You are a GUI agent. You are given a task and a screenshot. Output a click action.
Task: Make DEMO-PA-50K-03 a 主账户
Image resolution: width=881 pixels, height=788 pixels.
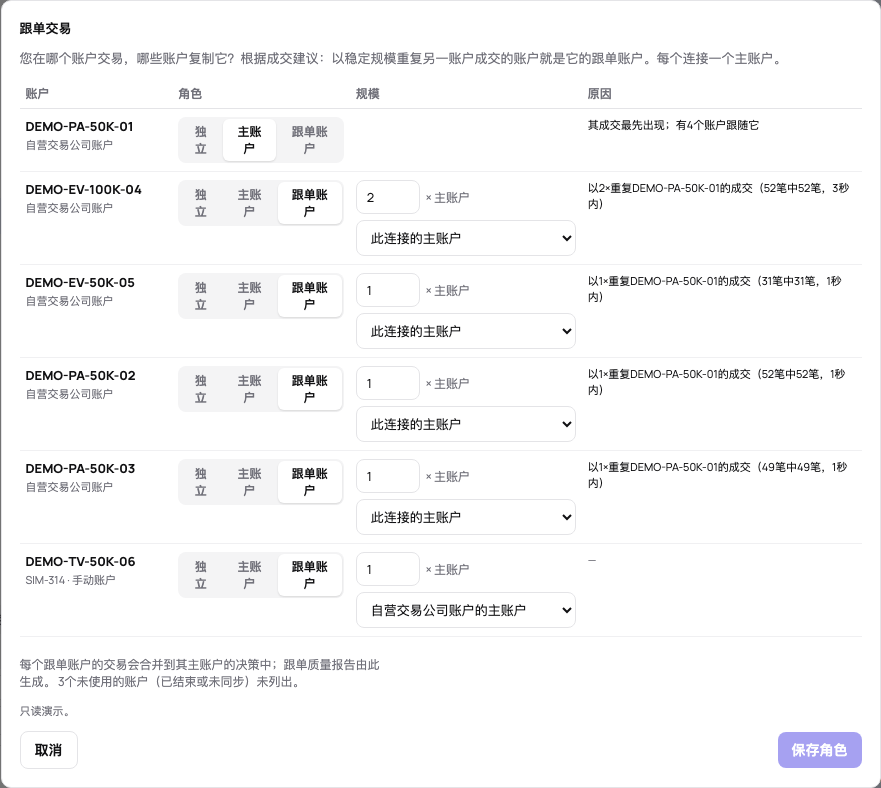(x=249, y=482)
